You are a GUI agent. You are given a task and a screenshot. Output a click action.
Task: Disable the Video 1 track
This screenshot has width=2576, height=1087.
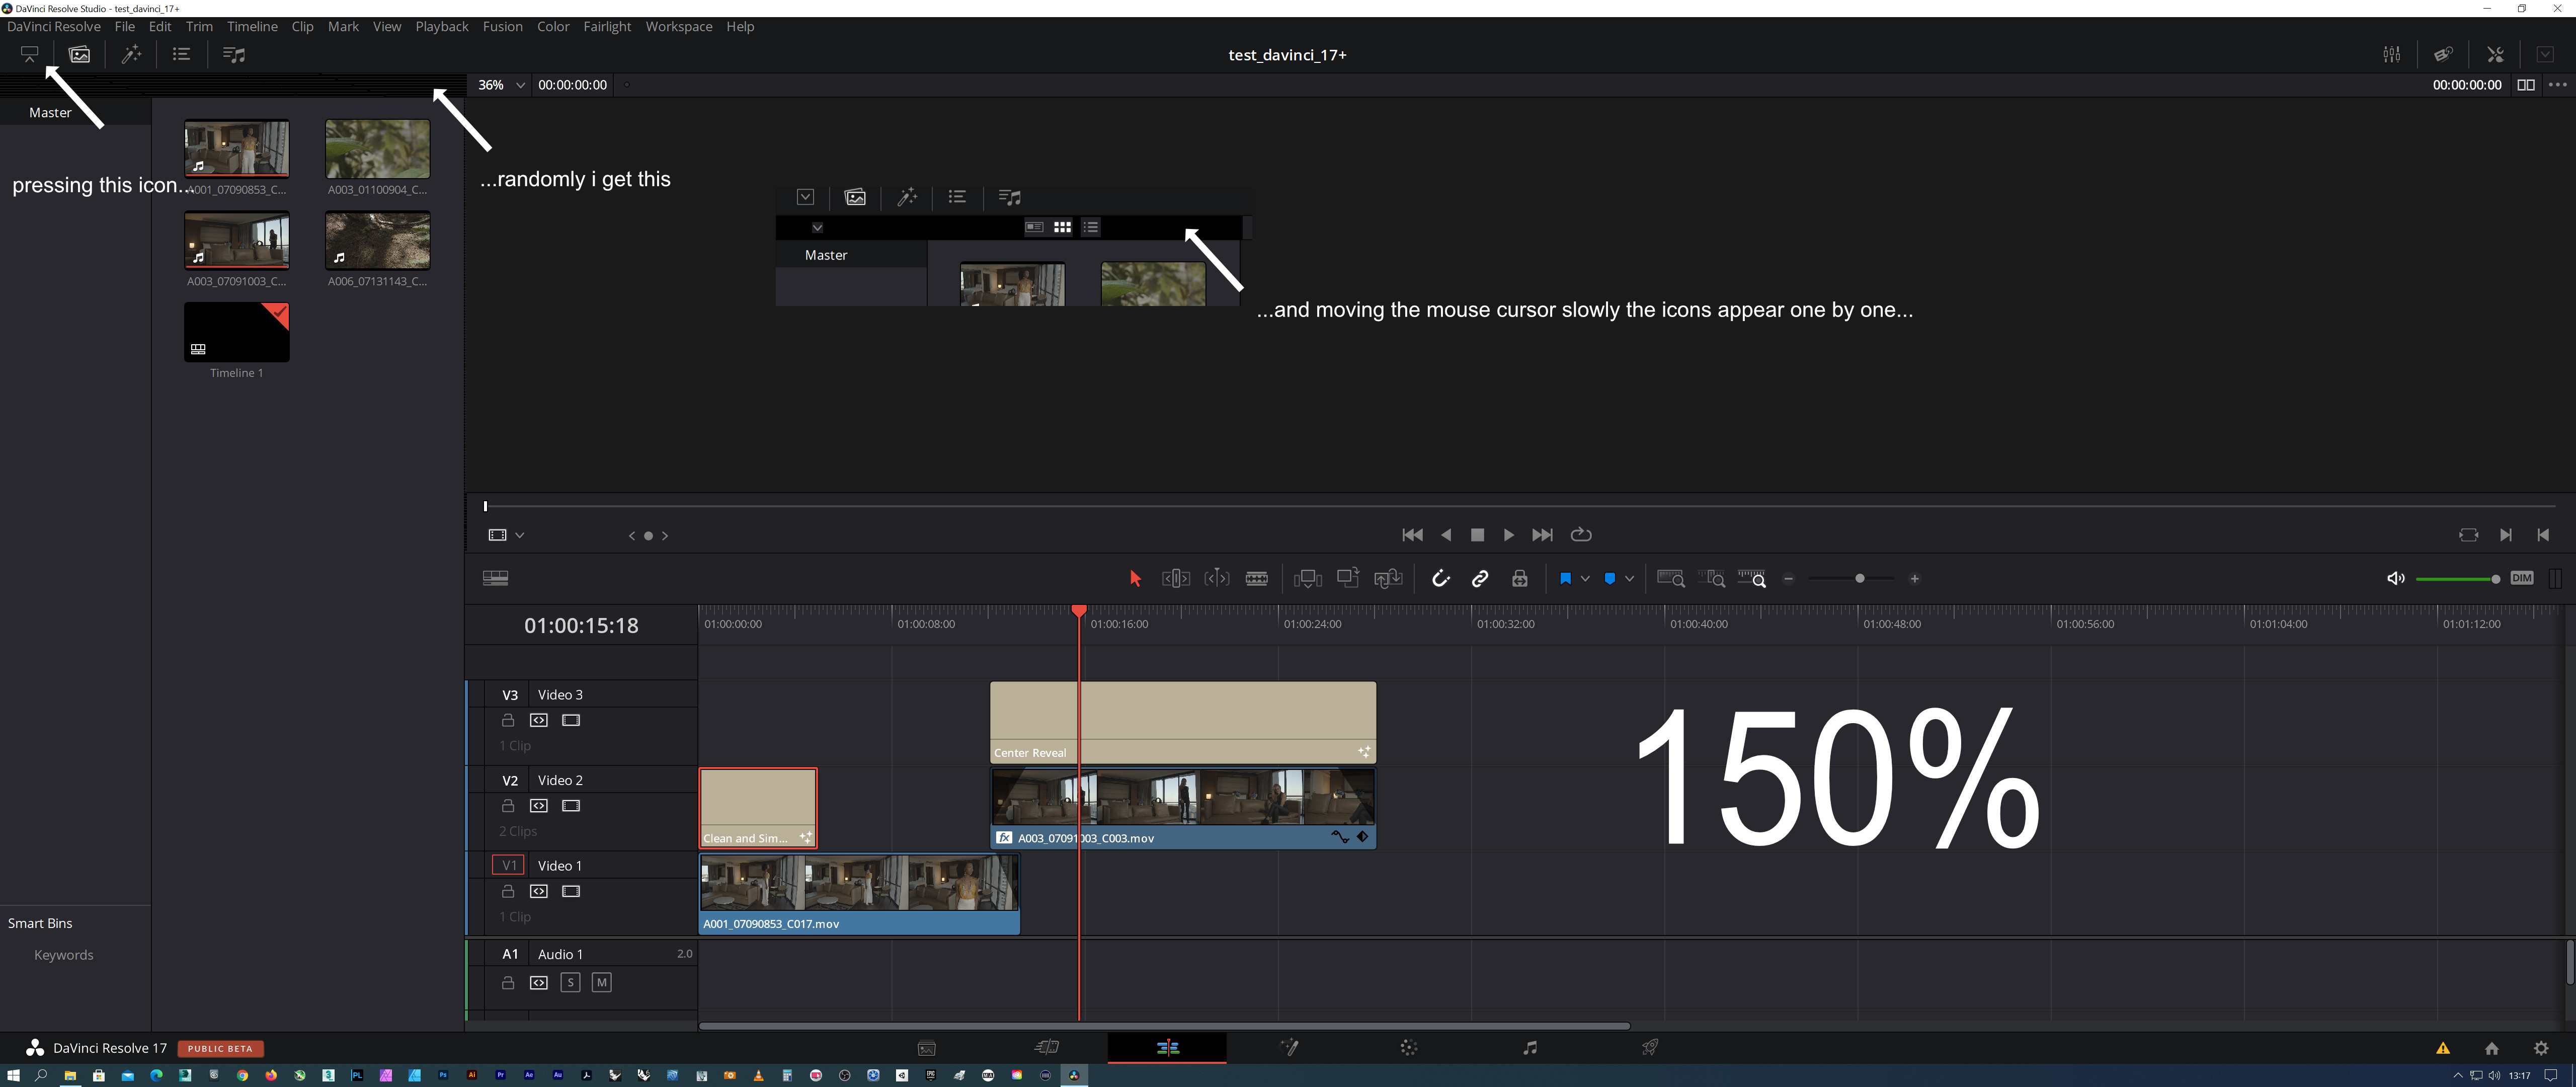coord(571,891)
